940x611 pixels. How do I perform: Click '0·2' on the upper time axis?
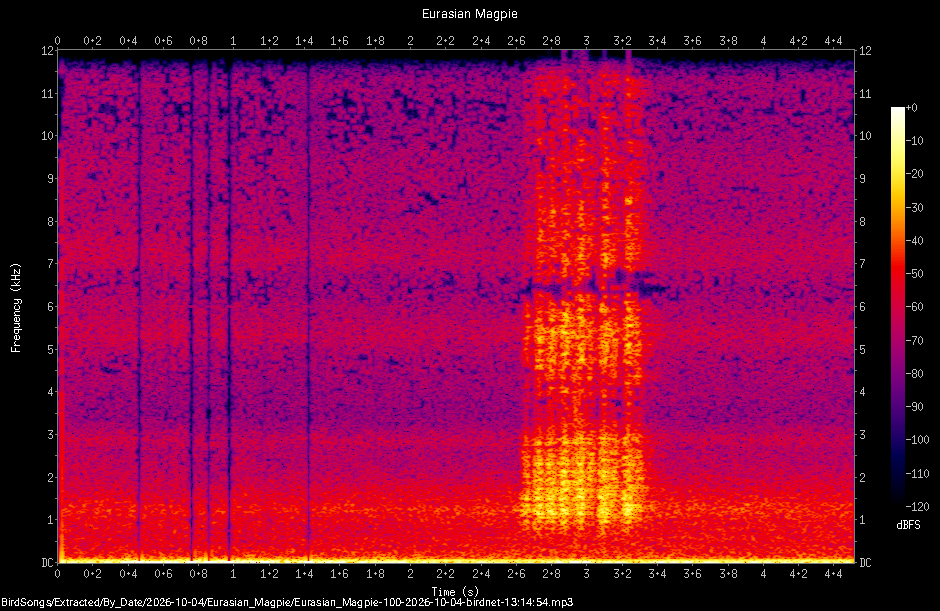click(92, 41)
